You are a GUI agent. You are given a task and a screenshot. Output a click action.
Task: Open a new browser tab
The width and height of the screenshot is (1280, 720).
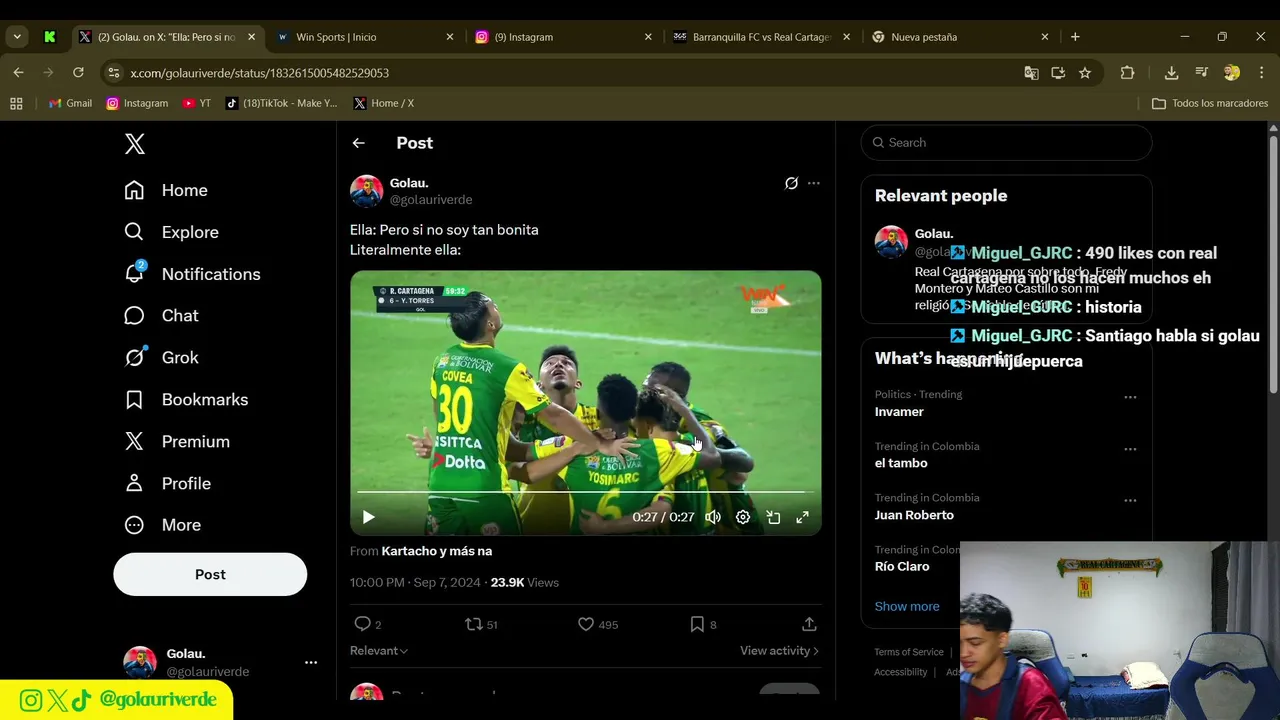point(1075,37)
